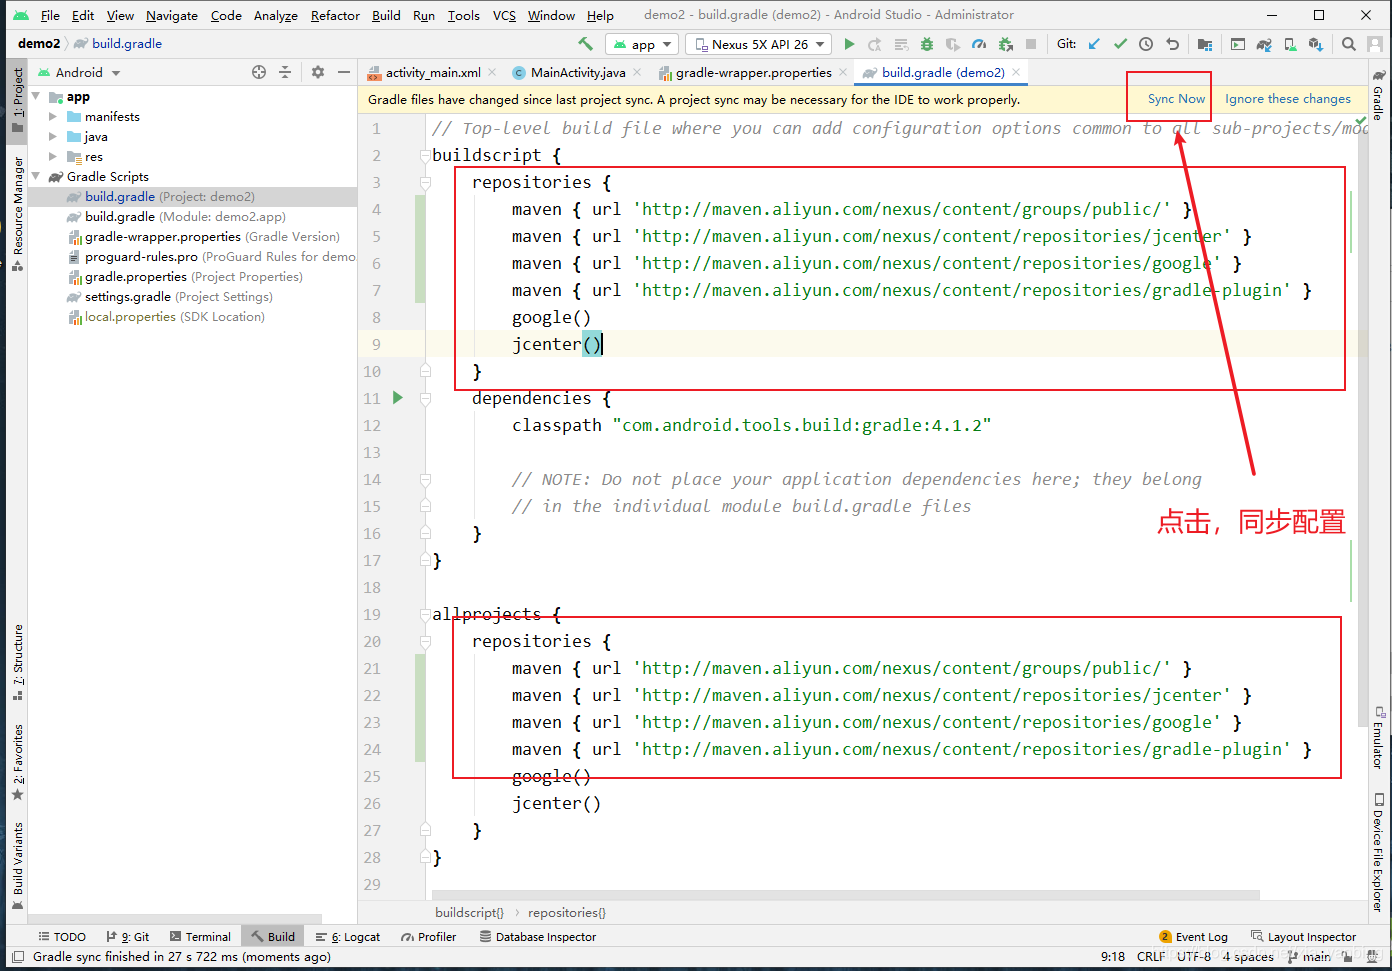The height and width of the screenshot is (971, 1392).
Task: Click Sync Now link
Action: coord(1176,99)
